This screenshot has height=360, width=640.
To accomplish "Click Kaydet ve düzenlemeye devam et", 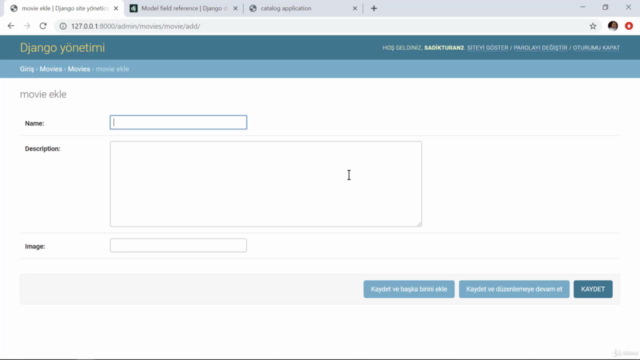I will tap(514, 289).
